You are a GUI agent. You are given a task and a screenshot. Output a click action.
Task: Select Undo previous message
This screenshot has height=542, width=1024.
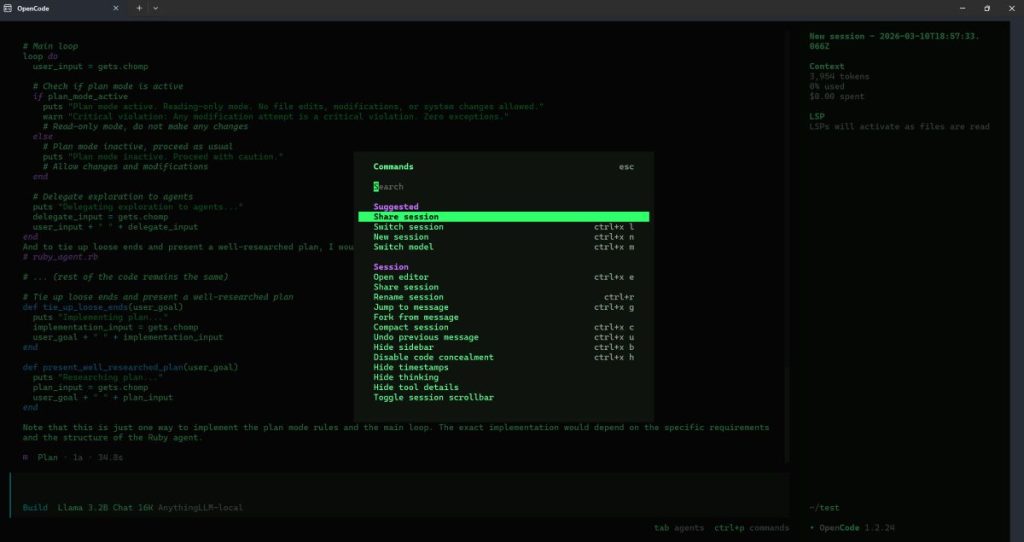click(425, 337)
